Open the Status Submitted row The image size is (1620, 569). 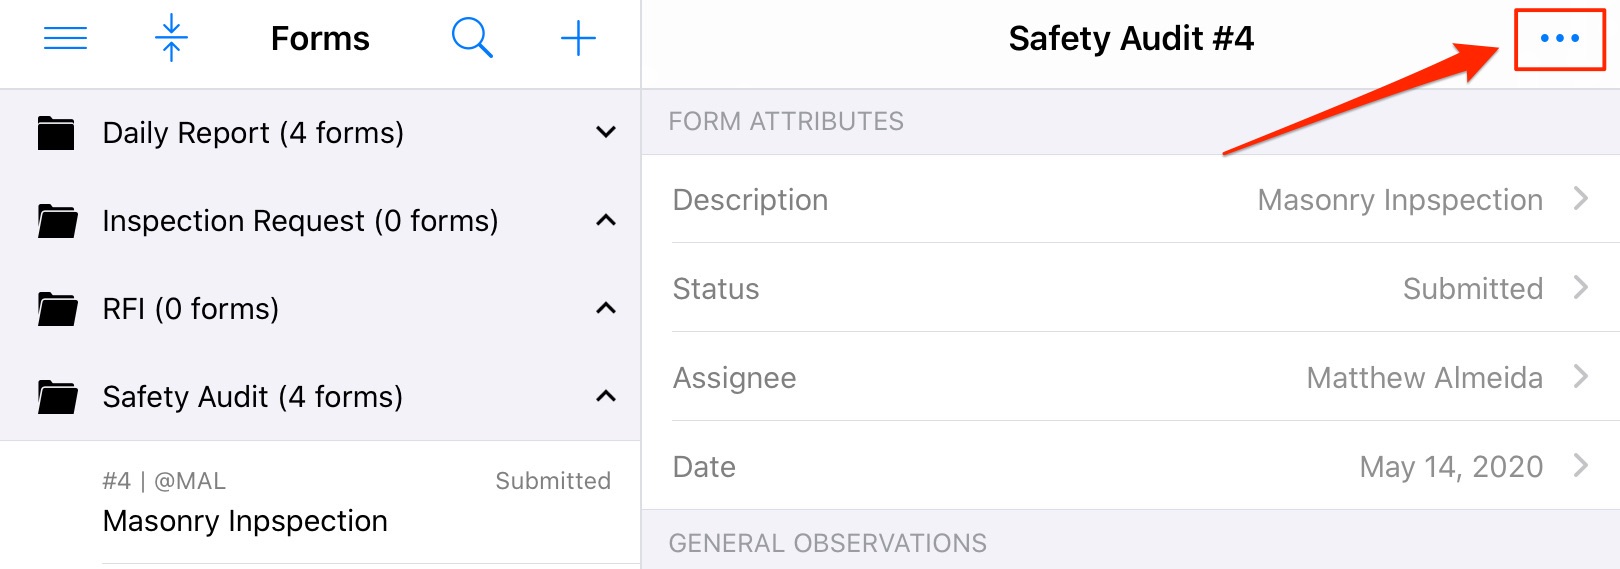[x=1130, y=289]
